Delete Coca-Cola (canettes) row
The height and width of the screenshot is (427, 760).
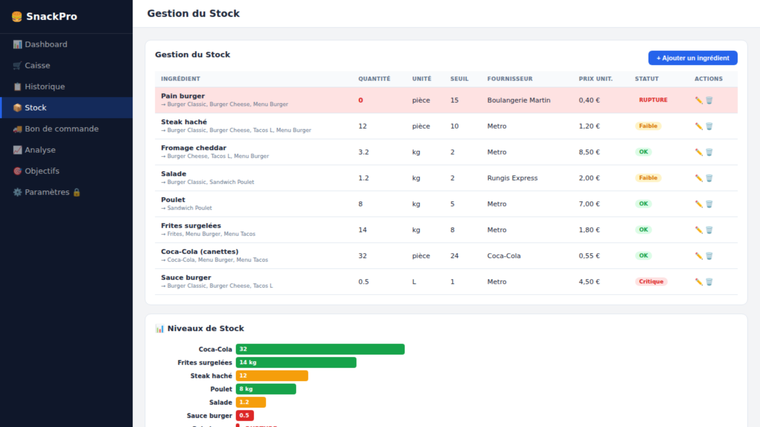click(709, 256)
